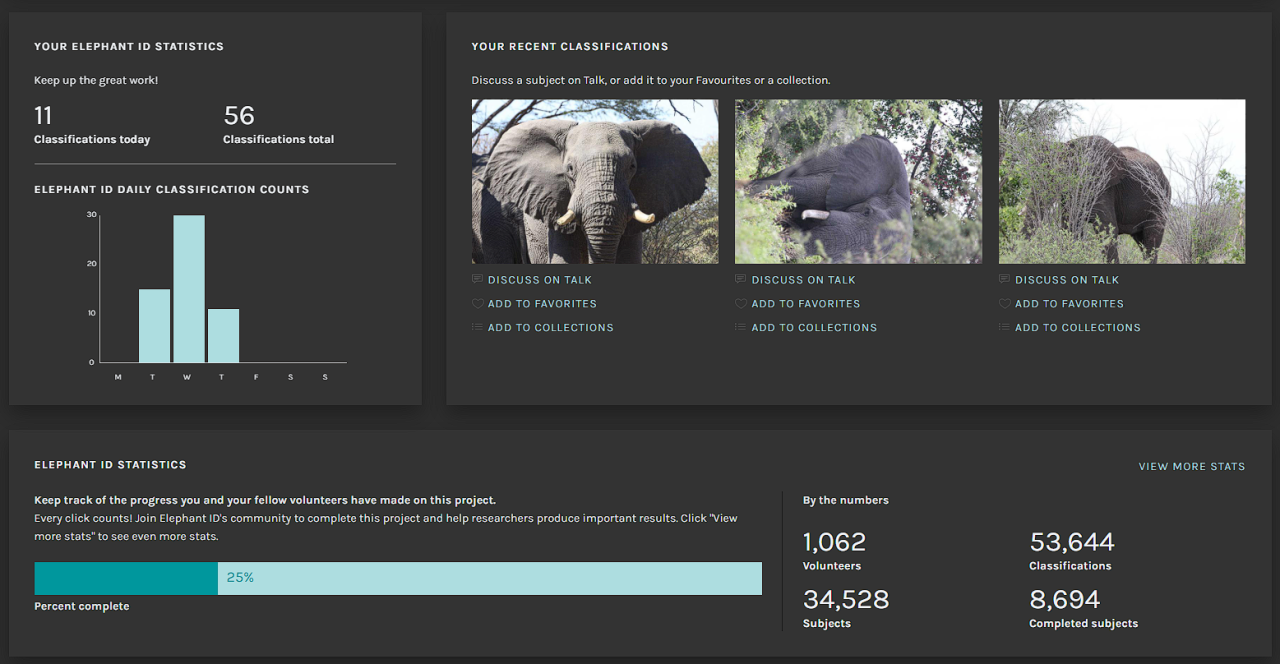1280x664 pixels.
Task: Click the 25% percent complete progress bar
Action: [x=398, y=578]
